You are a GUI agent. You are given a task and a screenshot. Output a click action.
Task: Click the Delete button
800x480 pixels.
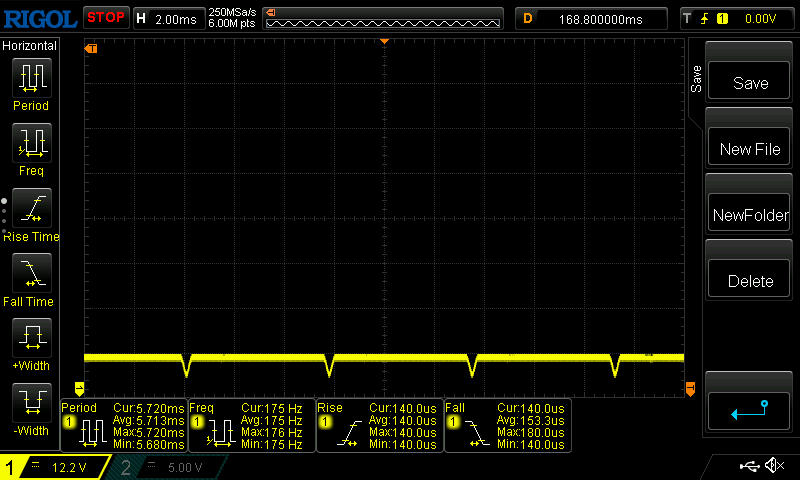(749, 280)
